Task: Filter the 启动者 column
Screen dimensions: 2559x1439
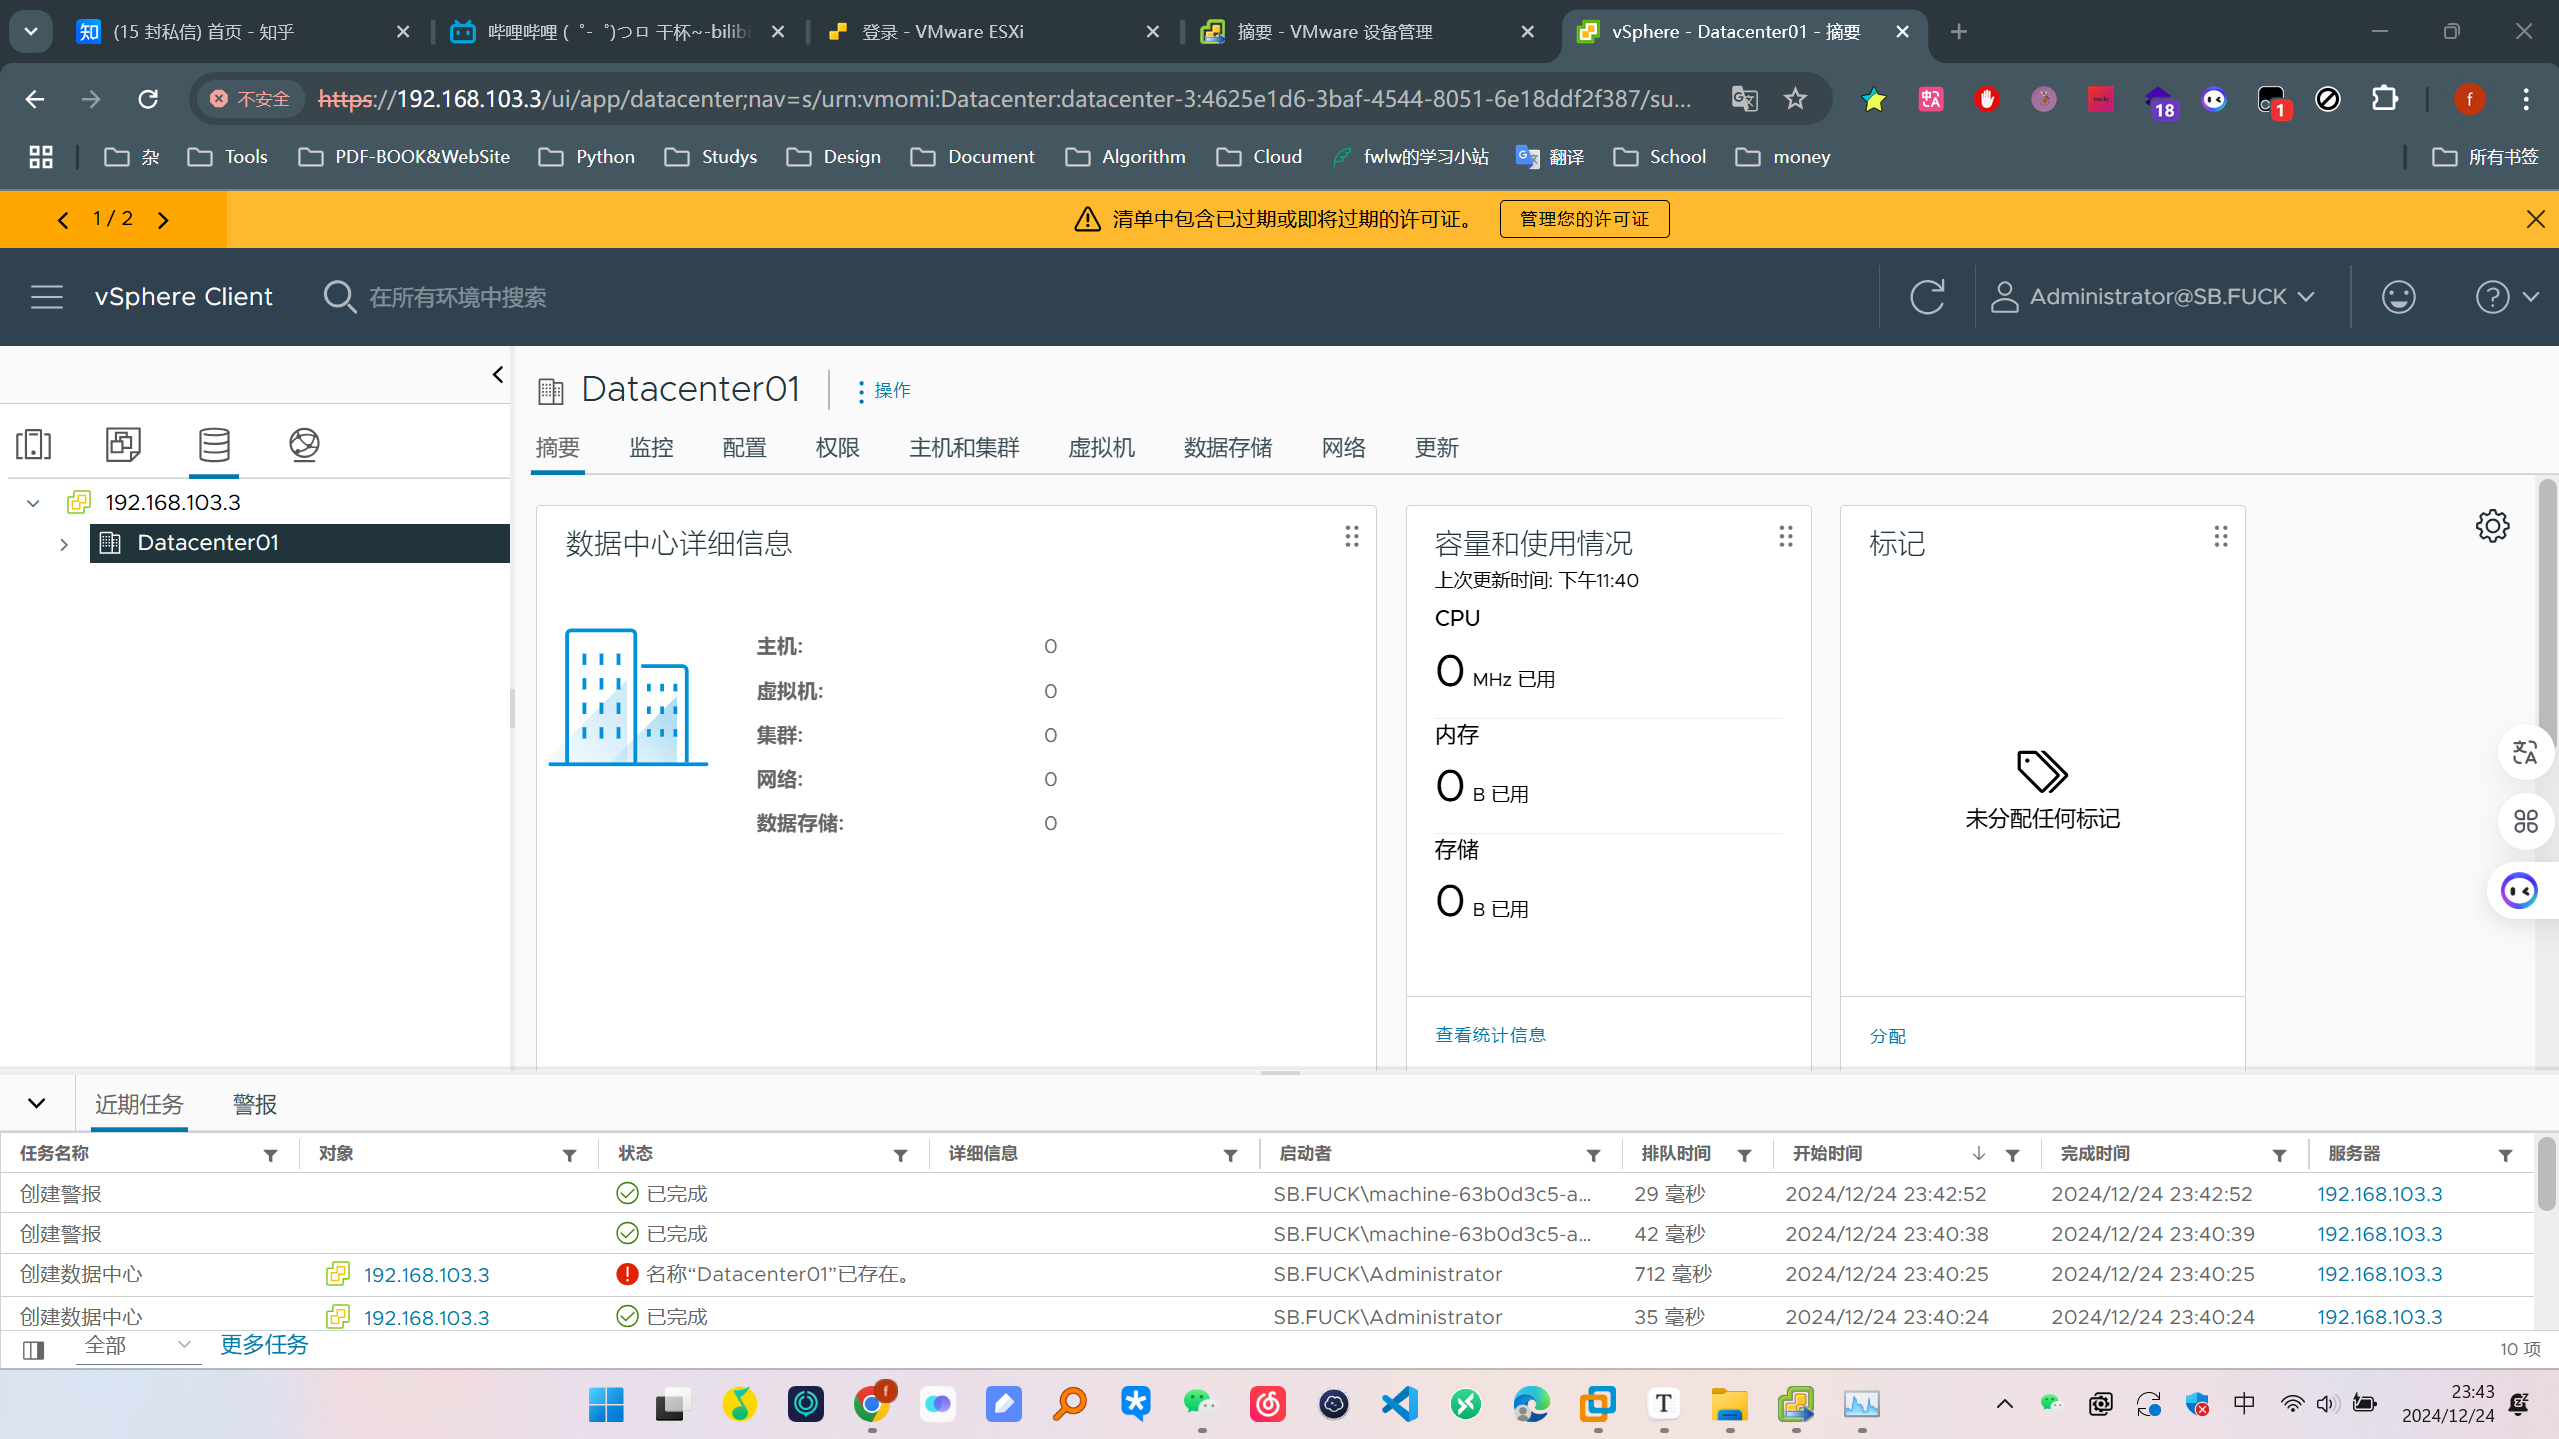Action: [1593, 1156]
